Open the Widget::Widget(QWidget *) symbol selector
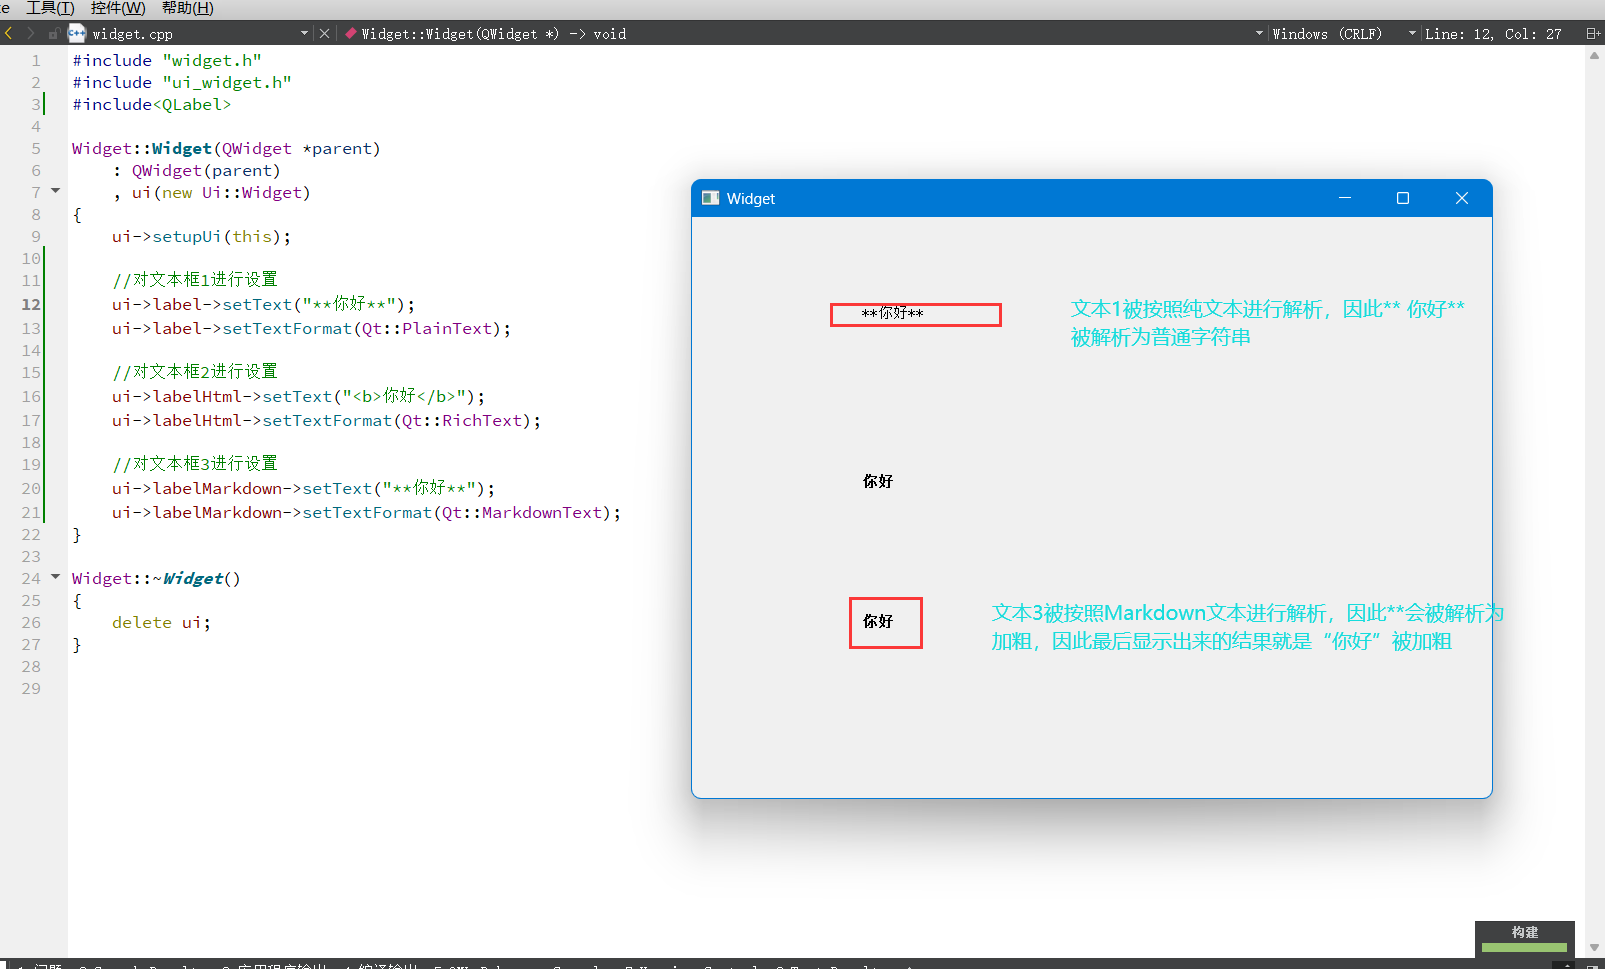The height and width of the screenshot is (969, 1605). click(x=494, y=33)
